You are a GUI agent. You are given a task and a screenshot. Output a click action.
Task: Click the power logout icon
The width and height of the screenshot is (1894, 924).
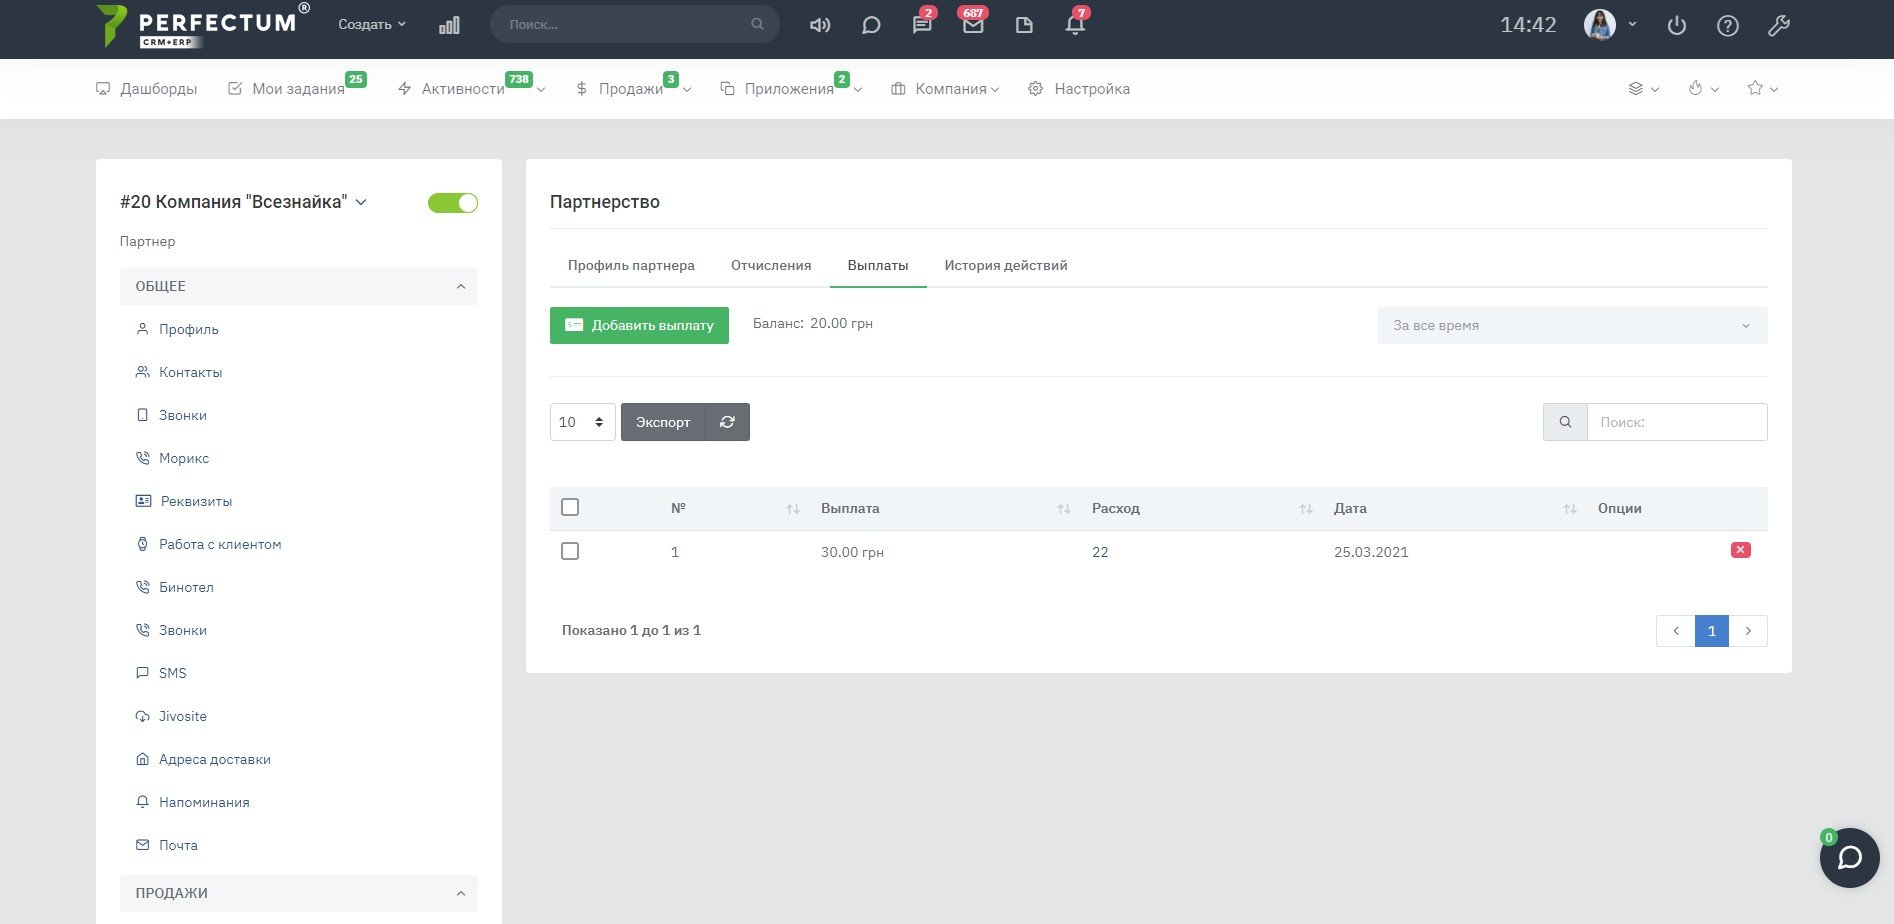[x=1677, y=26]
